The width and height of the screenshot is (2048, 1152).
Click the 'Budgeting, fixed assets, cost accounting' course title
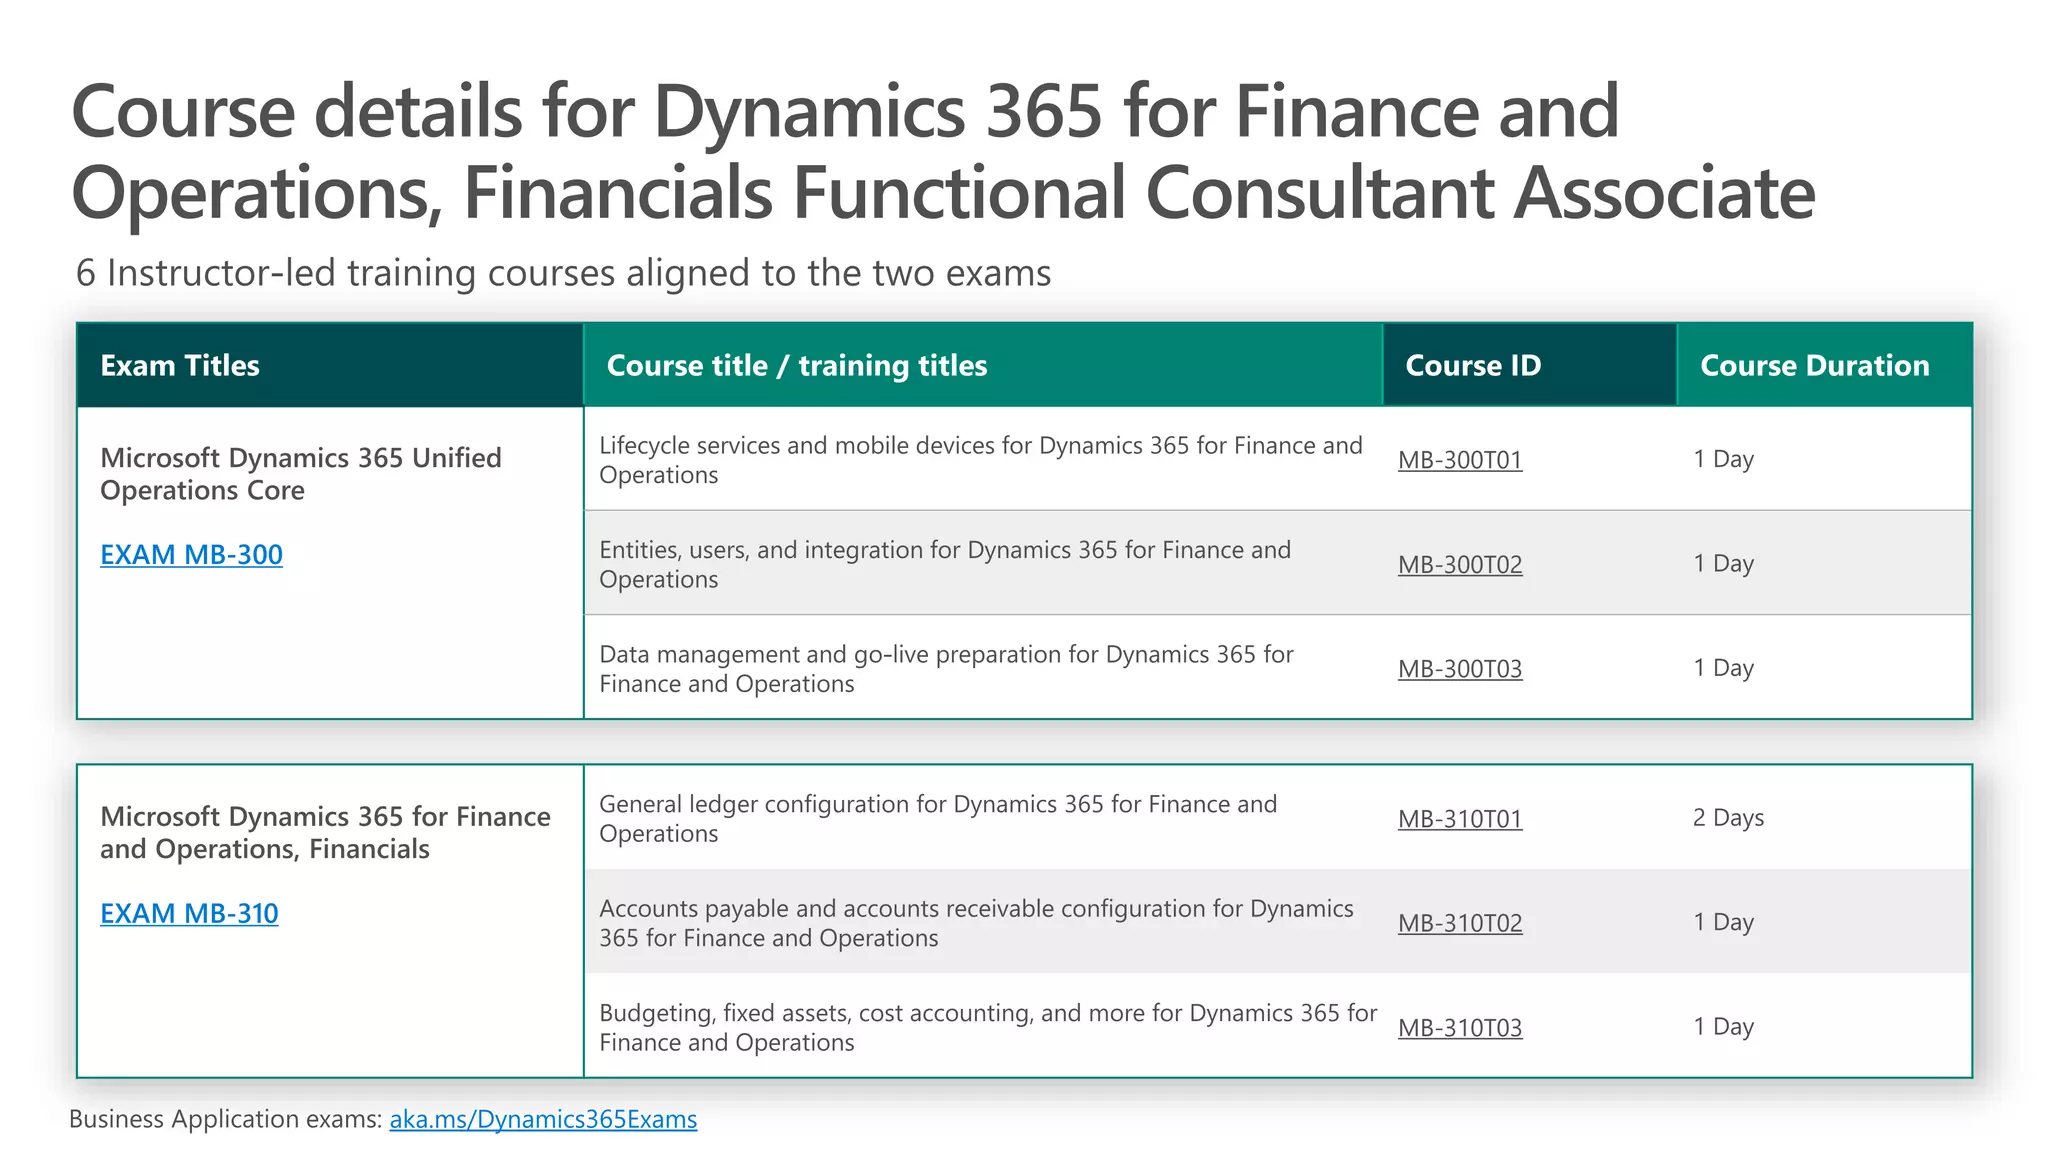click(988, 1027)
